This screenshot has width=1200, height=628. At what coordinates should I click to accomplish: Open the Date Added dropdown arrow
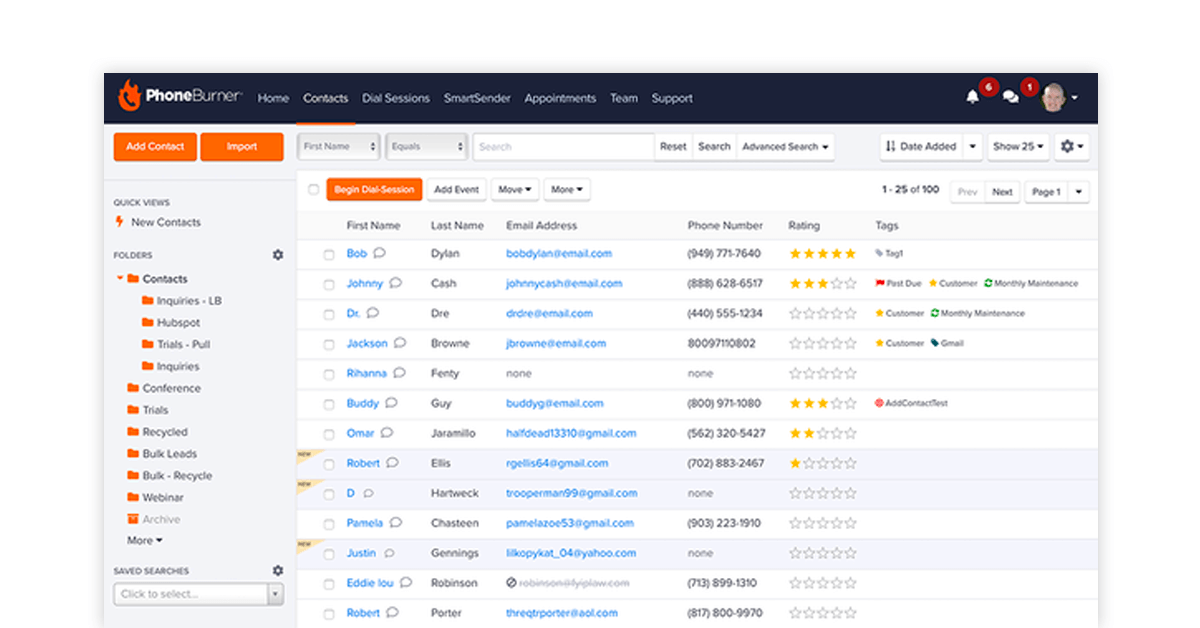(x=972, y=146)
